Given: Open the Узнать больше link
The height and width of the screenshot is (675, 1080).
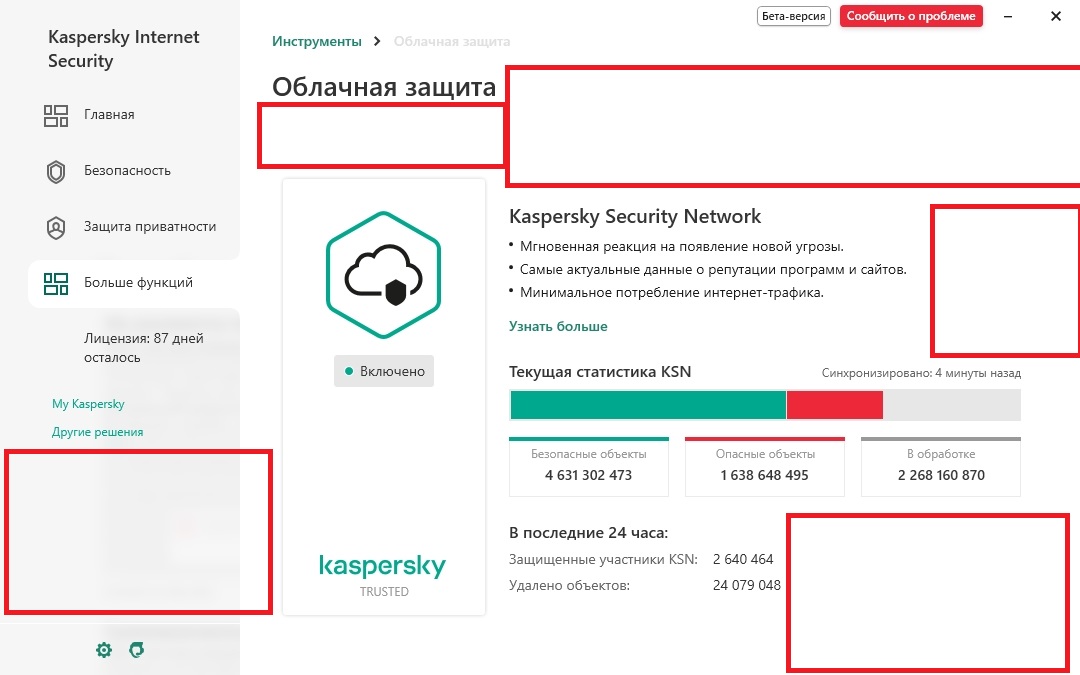Looking at the screenshot, I should tap(558, 326).
